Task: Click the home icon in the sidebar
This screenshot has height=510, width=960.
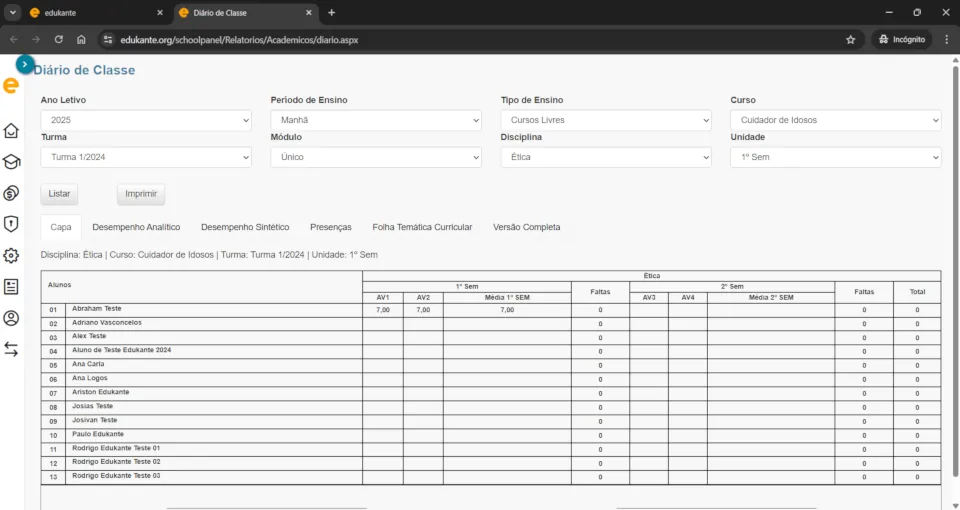Action: tap(11, 131)
